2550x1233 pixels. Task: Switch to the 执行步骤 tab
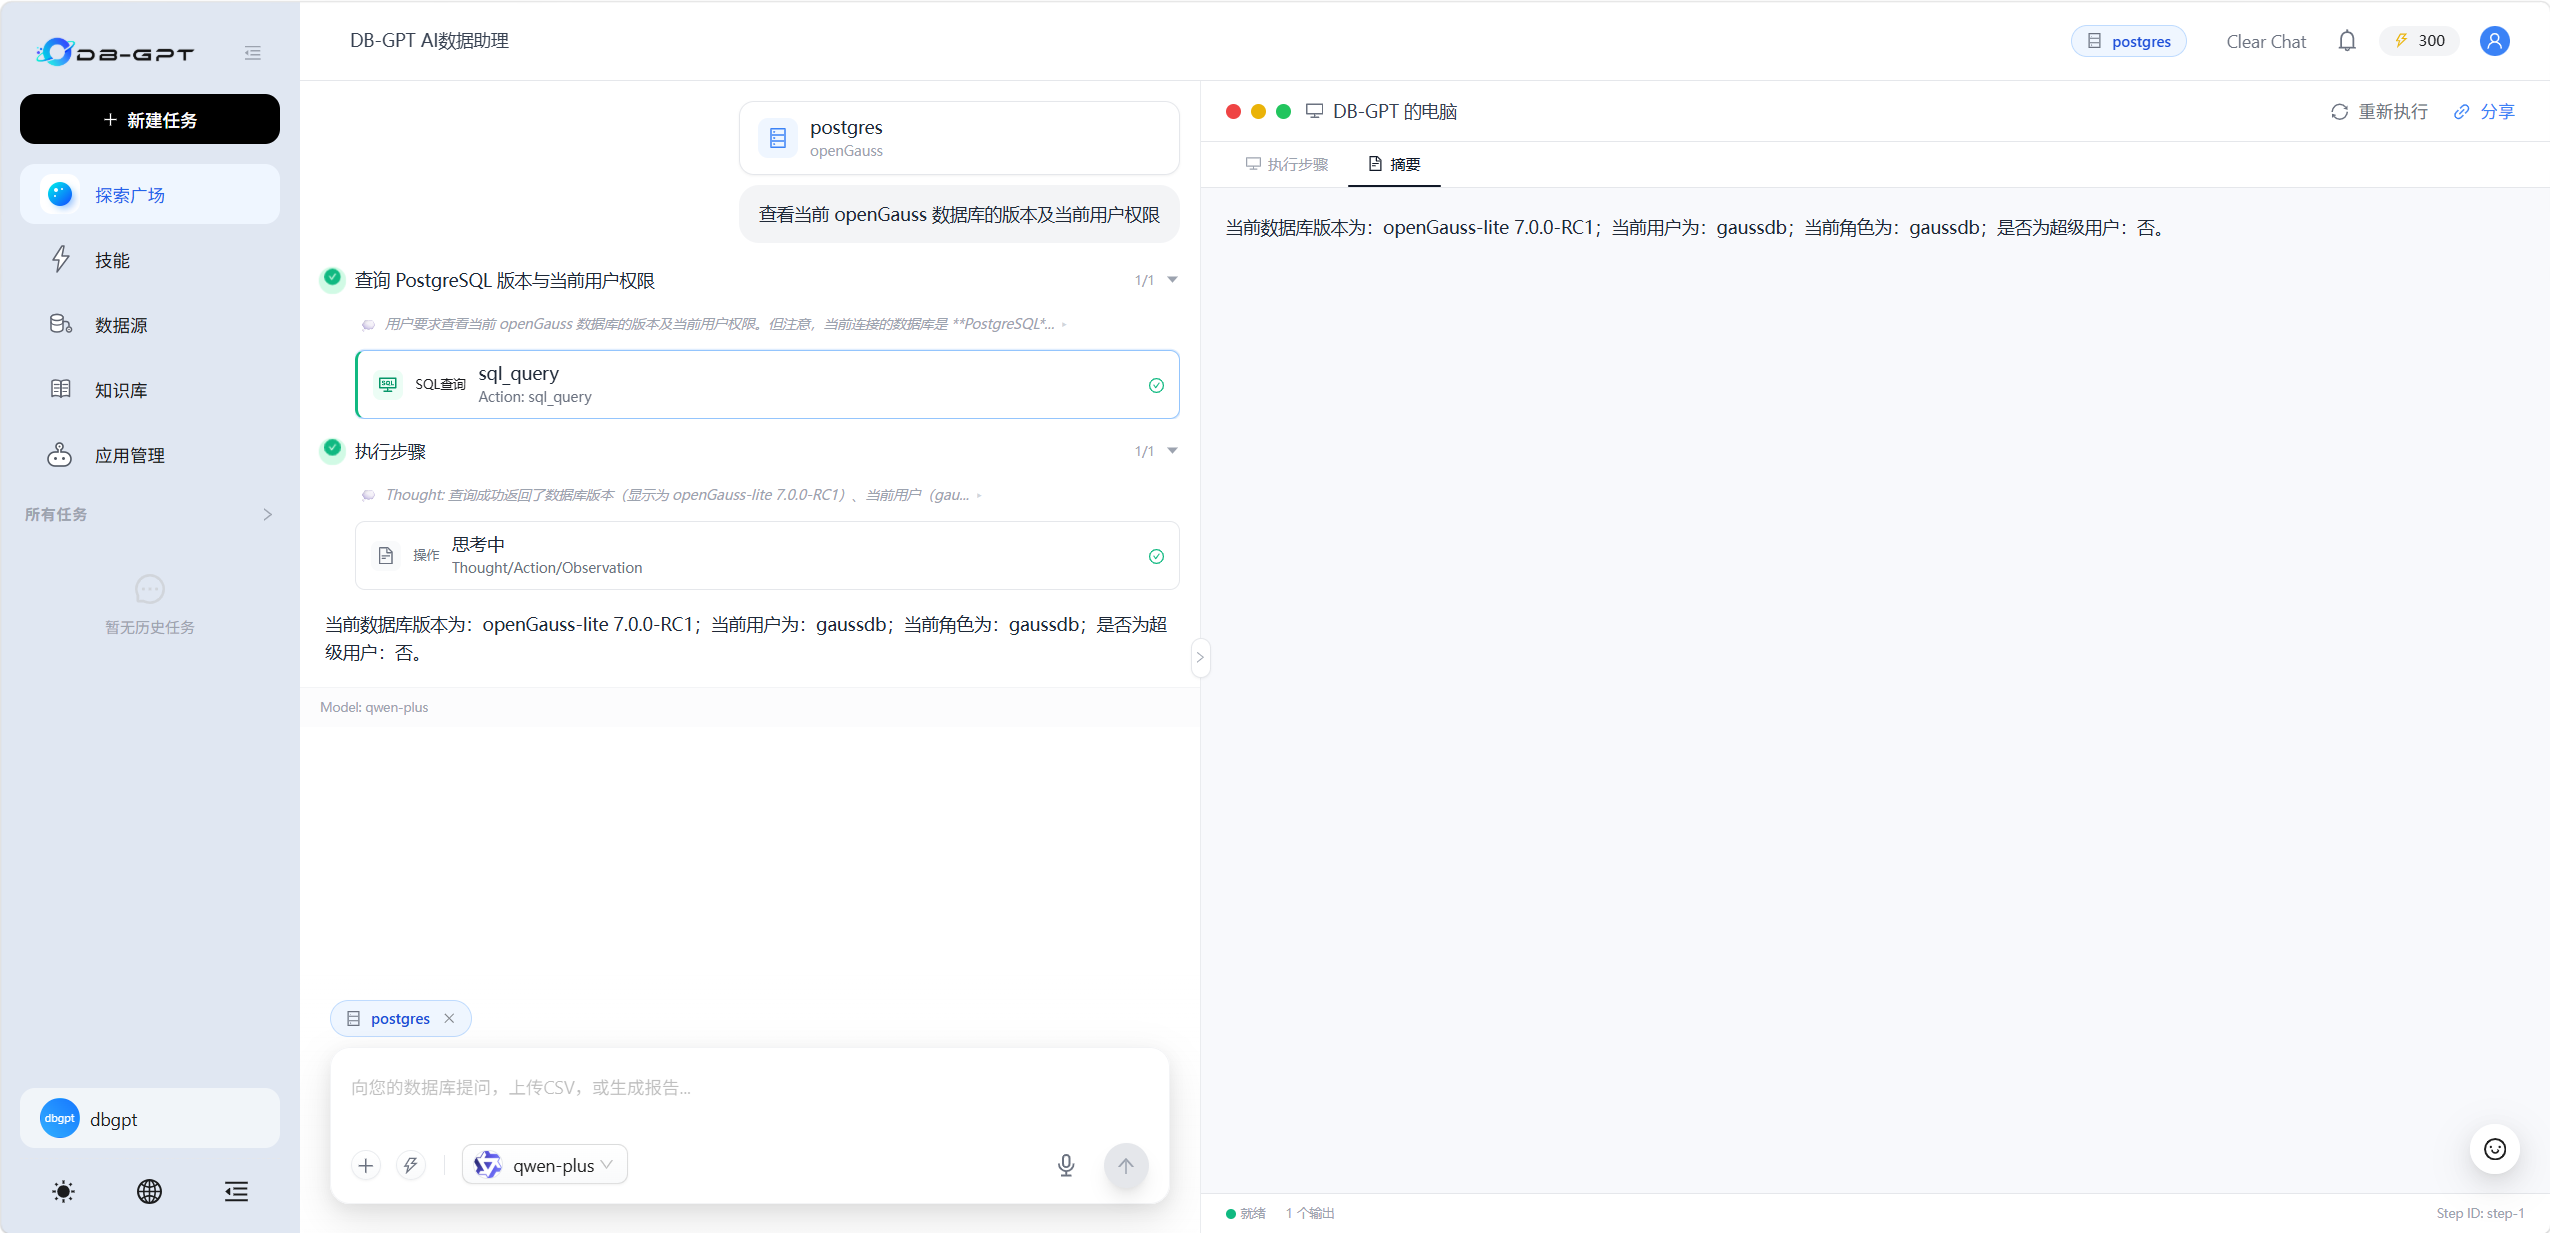pos(1287,164)
